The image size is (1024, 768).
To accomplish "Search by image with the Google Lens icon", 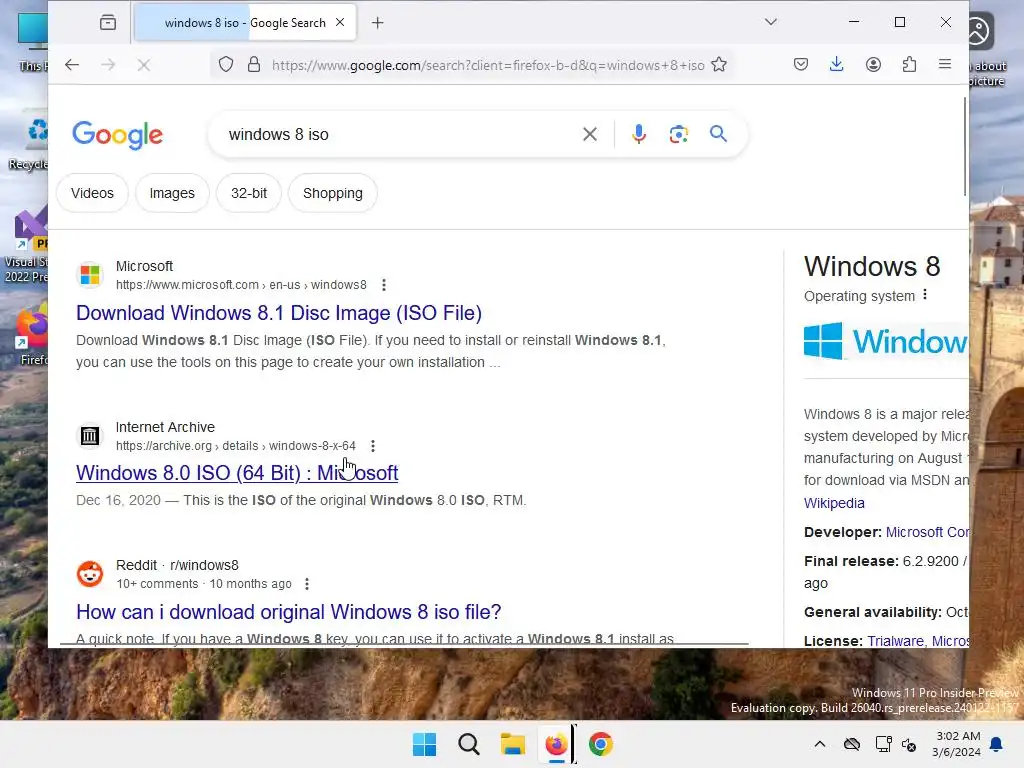I will click(x=679, y=134).
